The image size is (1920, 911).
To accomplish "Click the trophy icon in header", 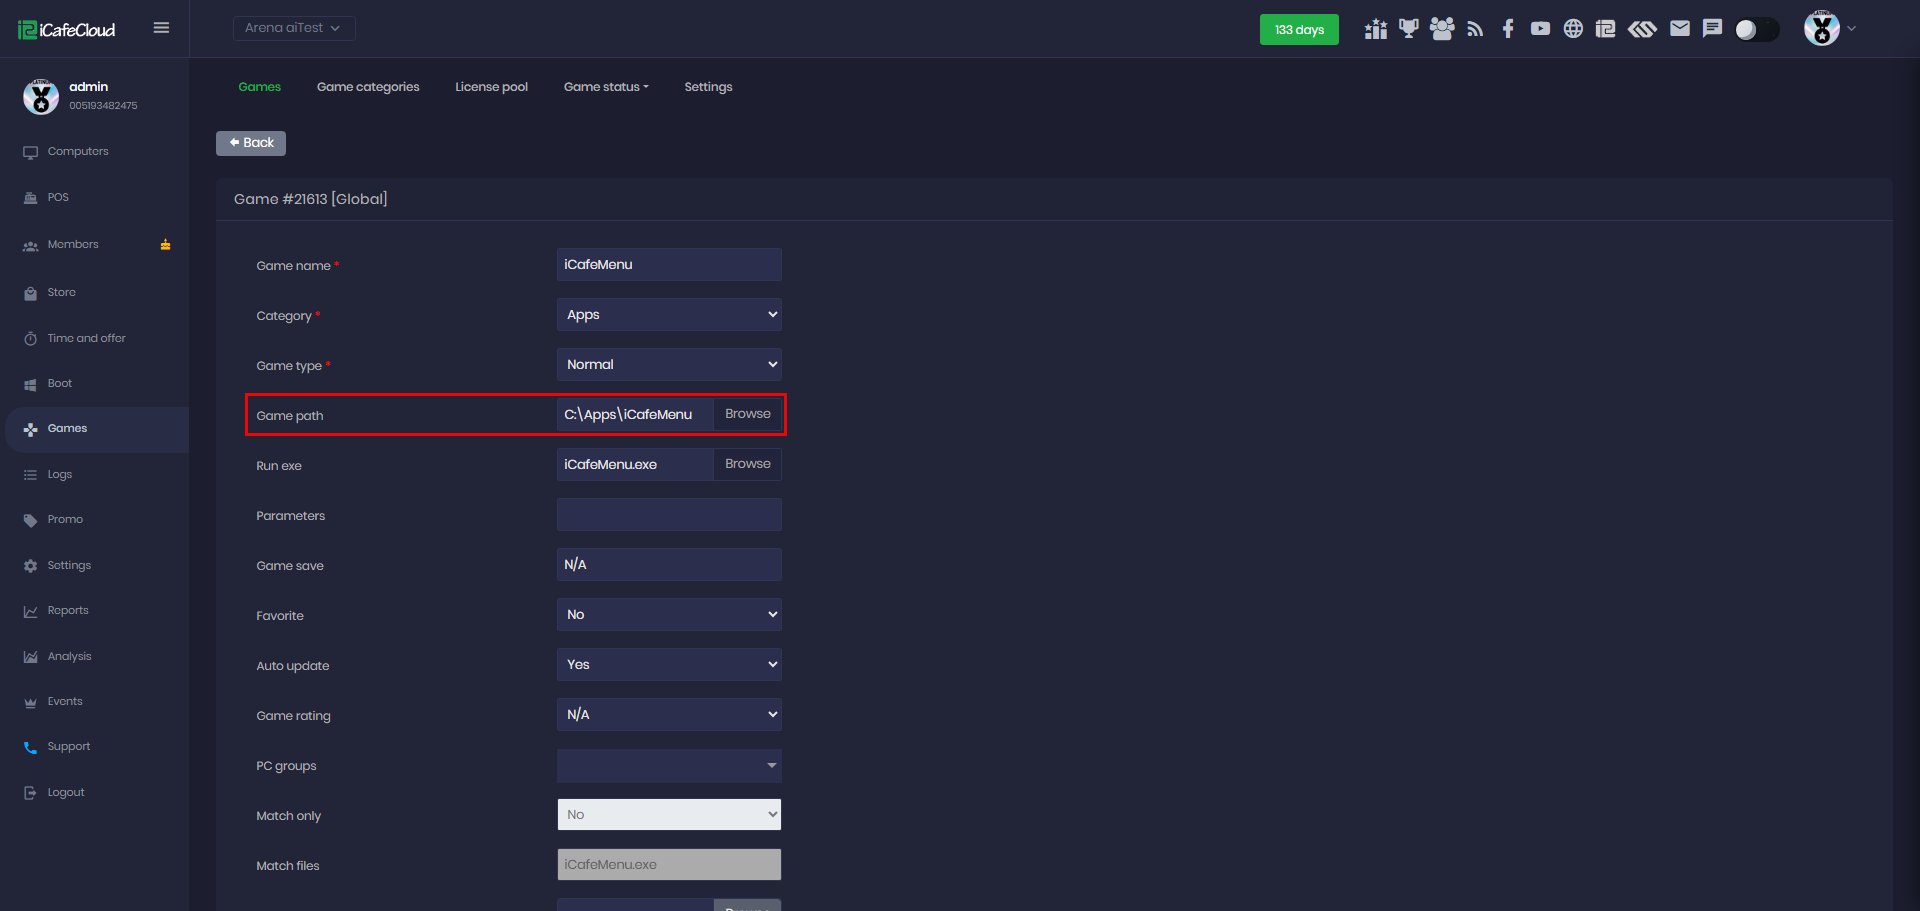I will (x=1409, y=29).
